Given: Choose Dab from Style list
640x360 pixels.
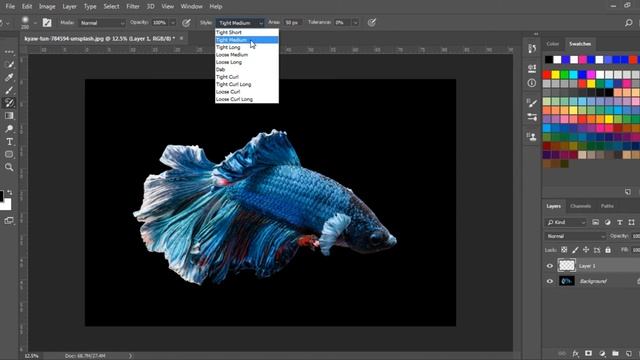Looking at the screenshot, I should tap(247, 69).
